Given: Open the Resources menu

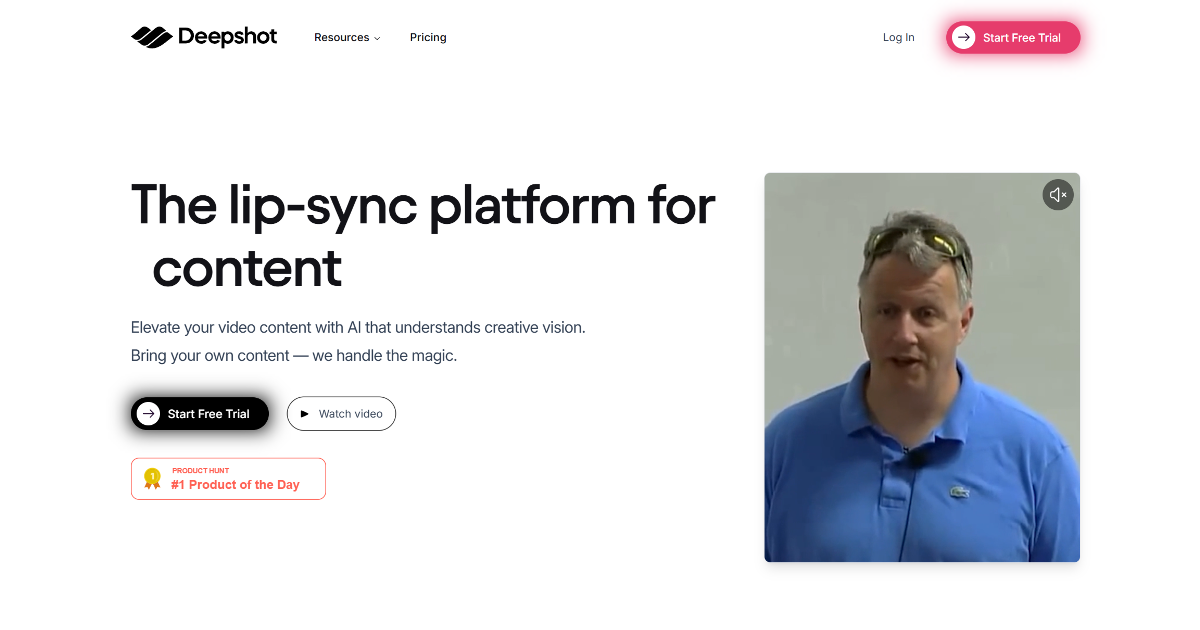Looking at the screenshot, I should point(342,38).
